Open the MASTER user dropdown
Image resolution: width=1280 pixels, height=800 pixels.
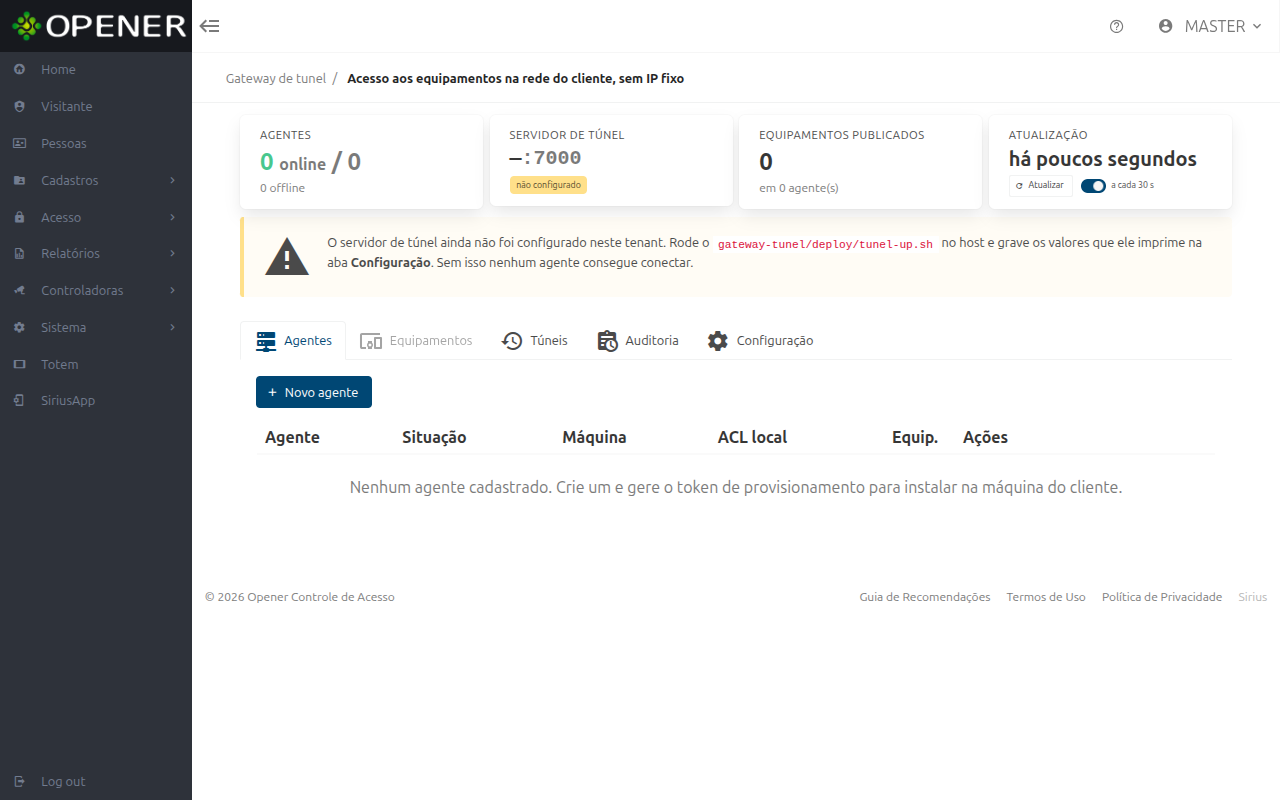click(1210, 26)
